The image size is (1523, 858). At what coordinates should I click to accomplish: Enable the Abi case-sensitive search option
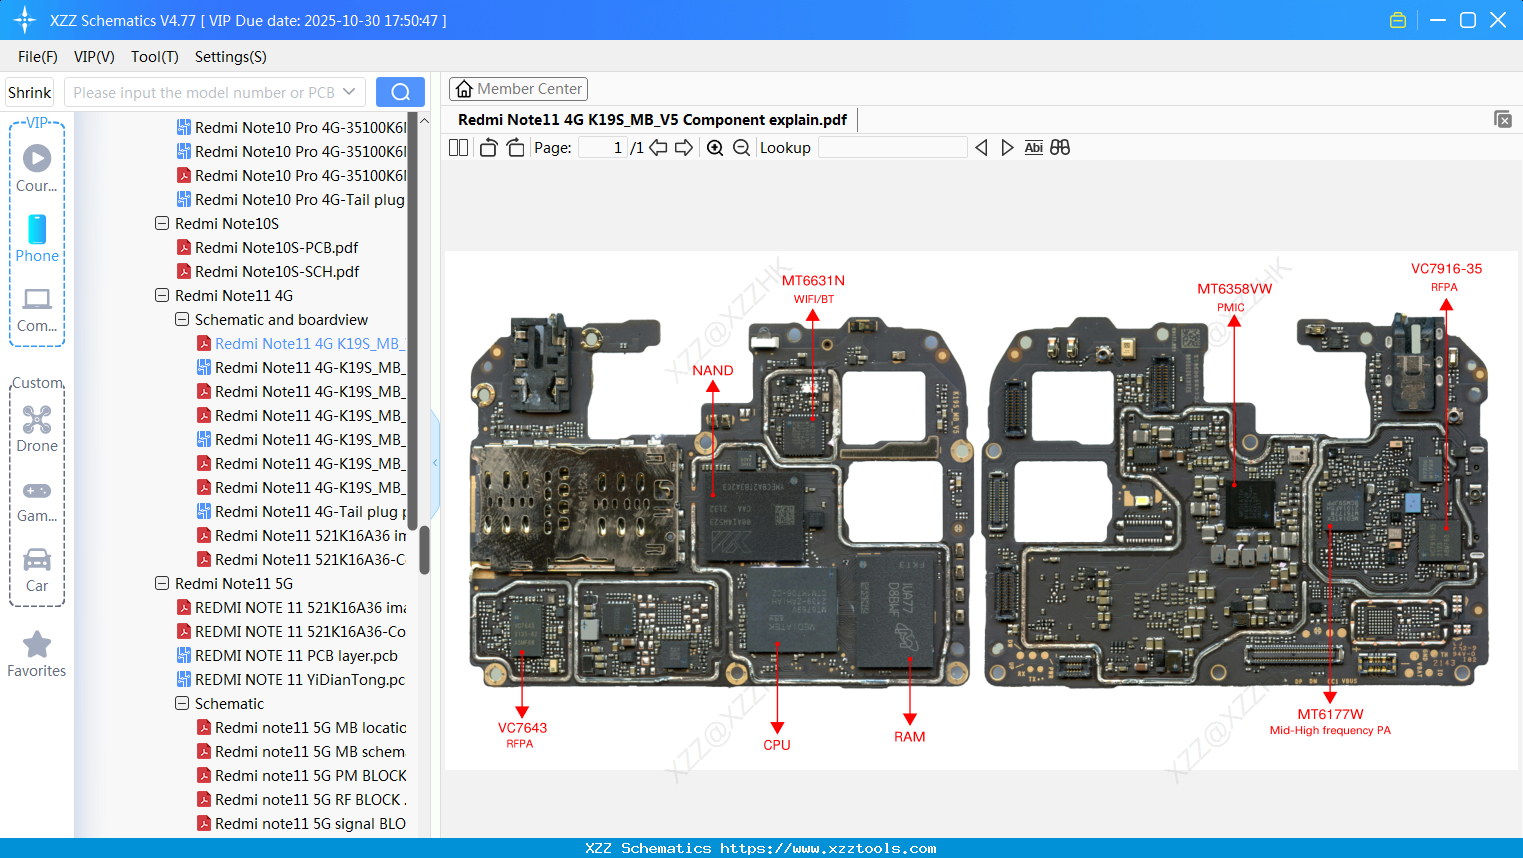[1034, 147]
